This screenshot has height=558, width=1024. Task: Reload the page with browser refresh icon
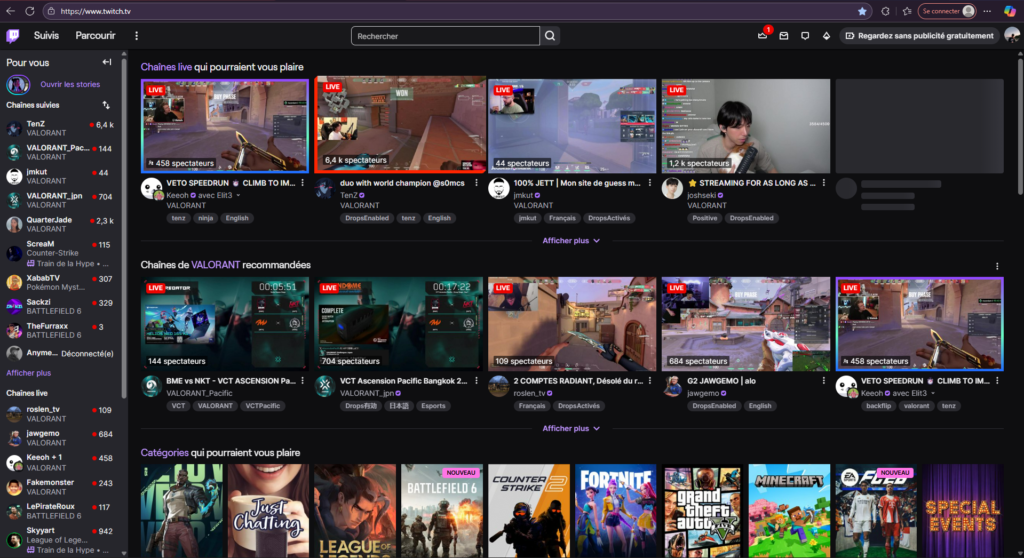click(30, 11)
